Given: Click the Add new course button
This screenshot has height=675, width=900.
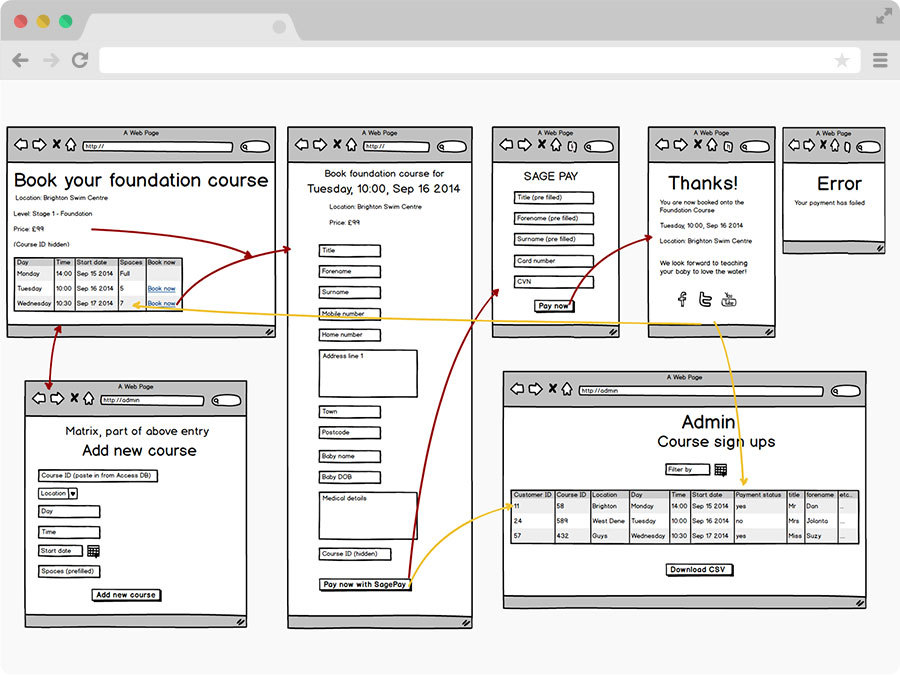Looking at the screenshot, I should click(x=126, y=595).
